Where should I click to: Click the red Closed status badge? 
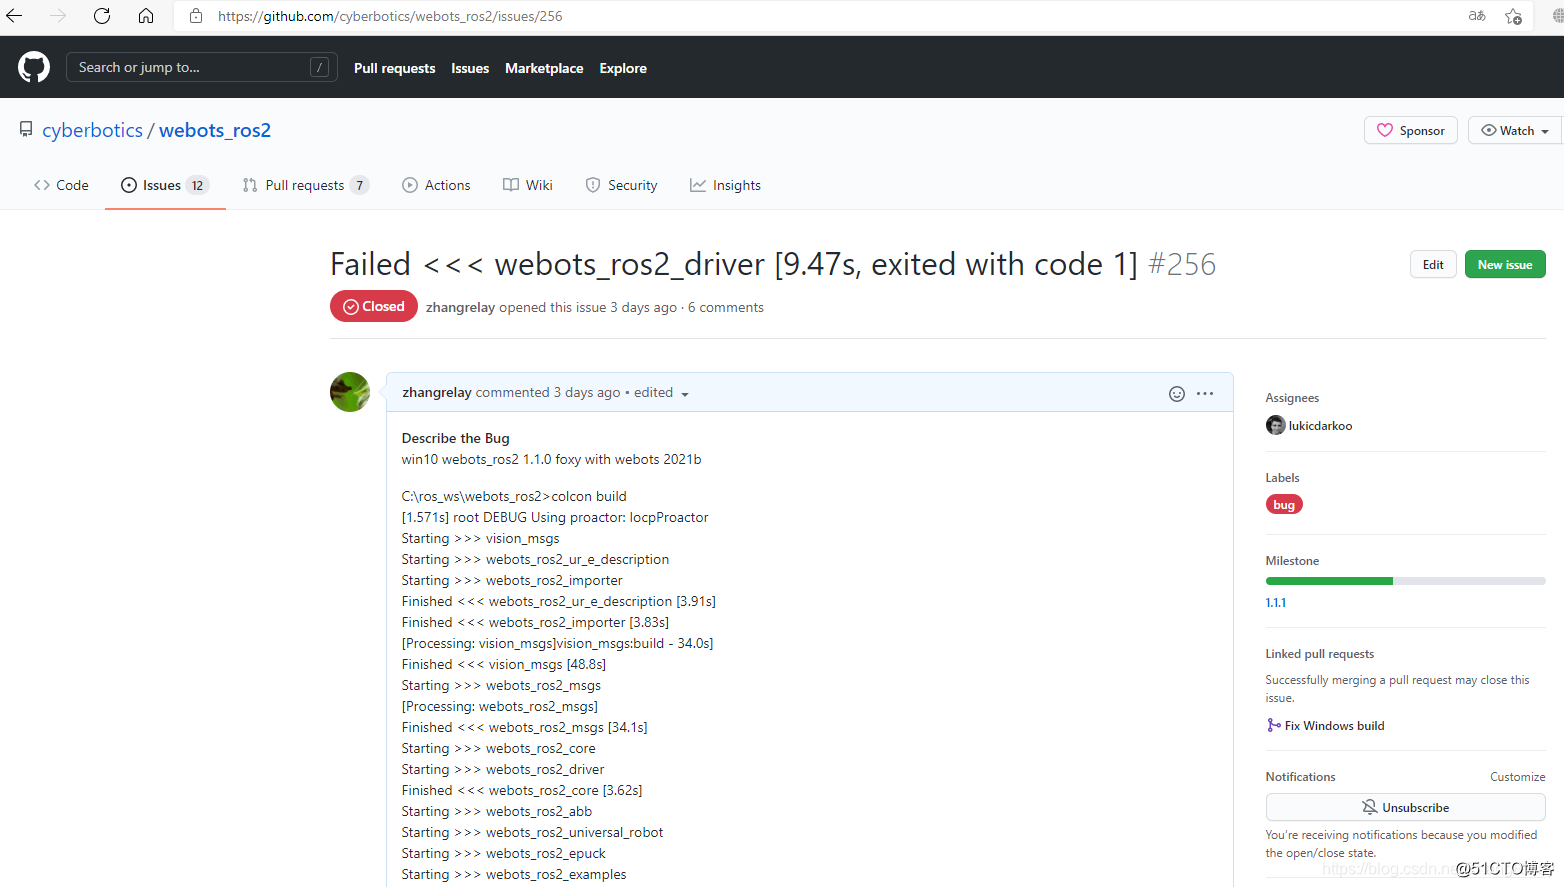pos(374,306)
